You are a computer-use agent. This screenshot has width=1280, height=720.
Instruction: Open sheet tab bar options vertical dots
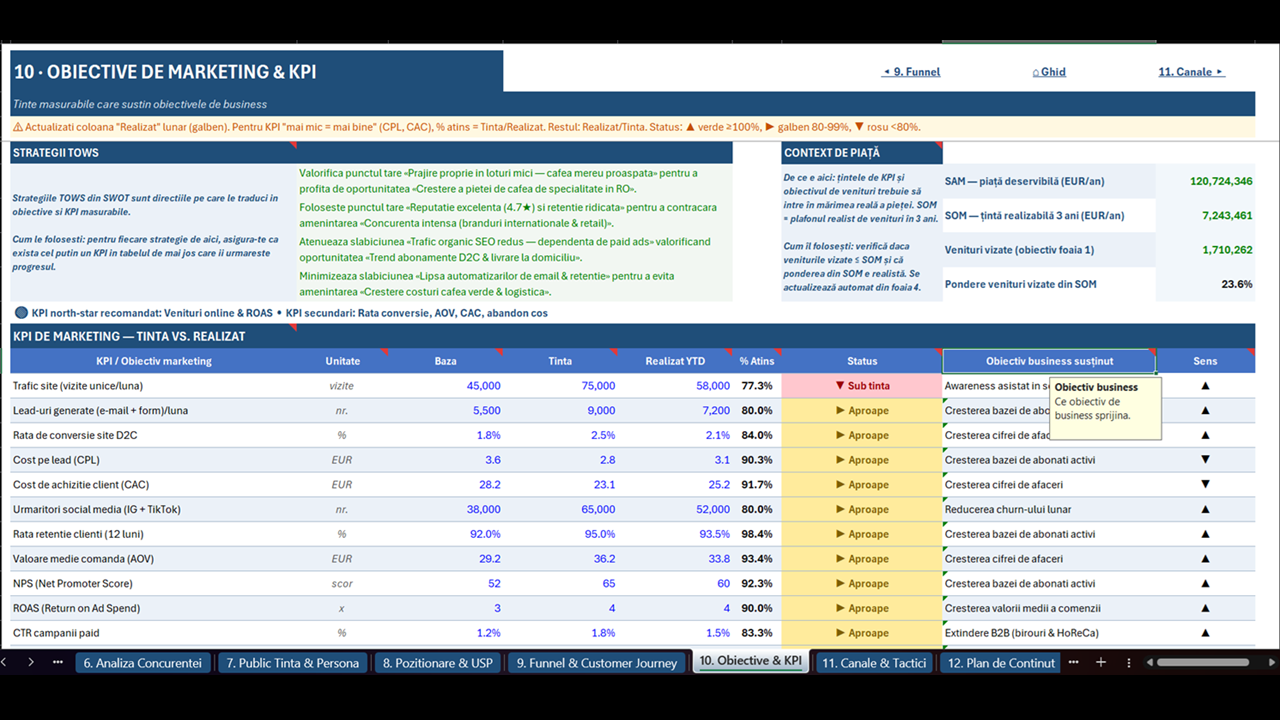1129,662
